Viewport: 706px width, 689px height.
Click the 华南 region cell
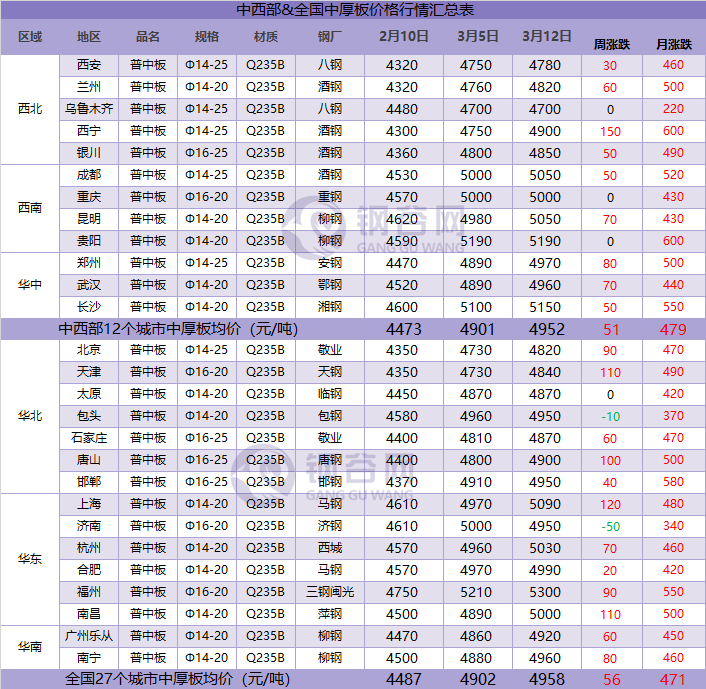tap(31, 647)
